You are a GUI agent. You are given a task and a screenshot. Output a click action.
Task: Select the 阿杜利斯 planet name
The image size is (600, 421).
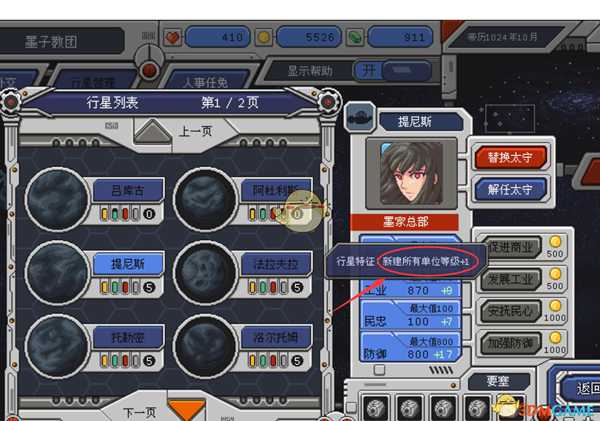(x=276, y=190)
